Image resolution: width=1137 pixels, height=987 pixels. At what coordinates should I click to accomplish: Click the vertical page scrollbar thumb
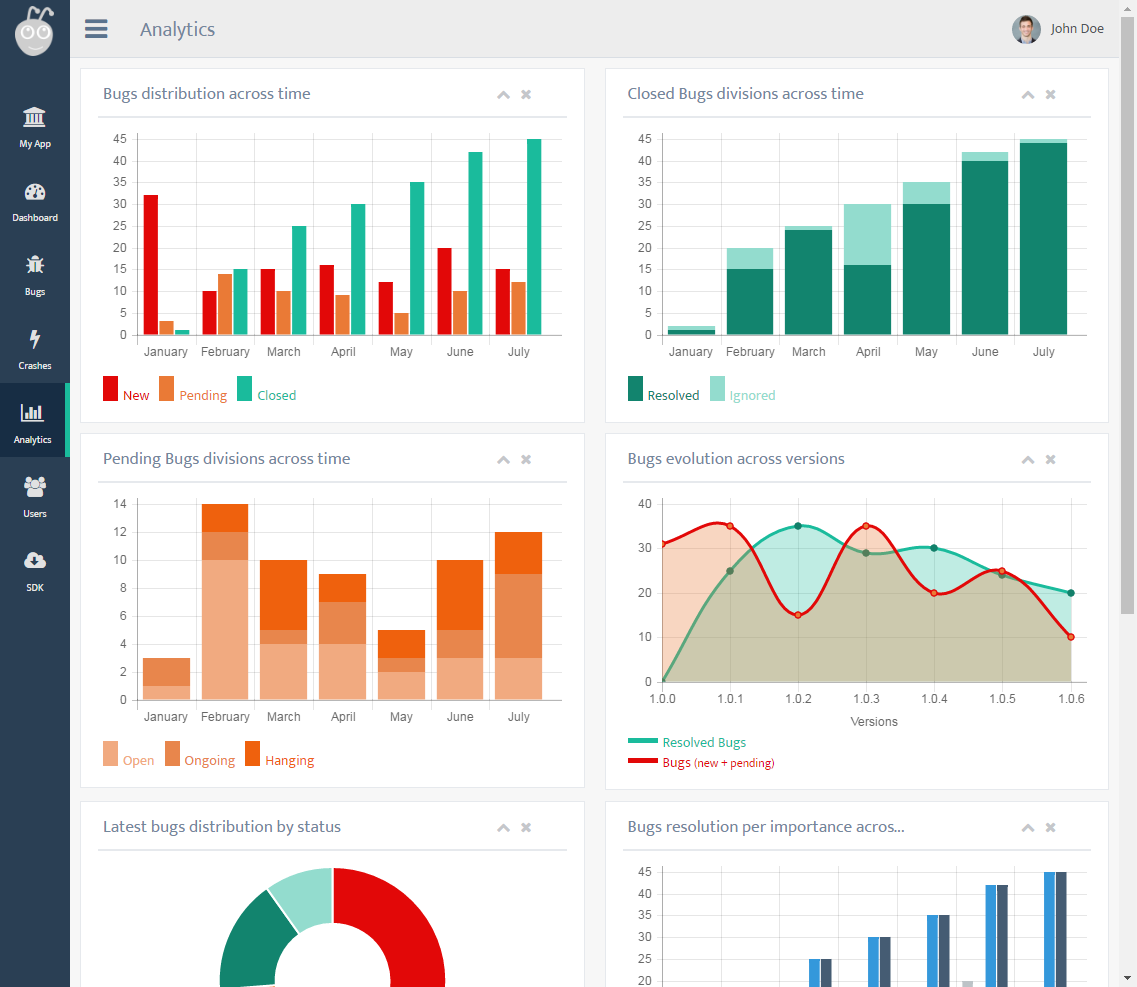pos(1128,314)
